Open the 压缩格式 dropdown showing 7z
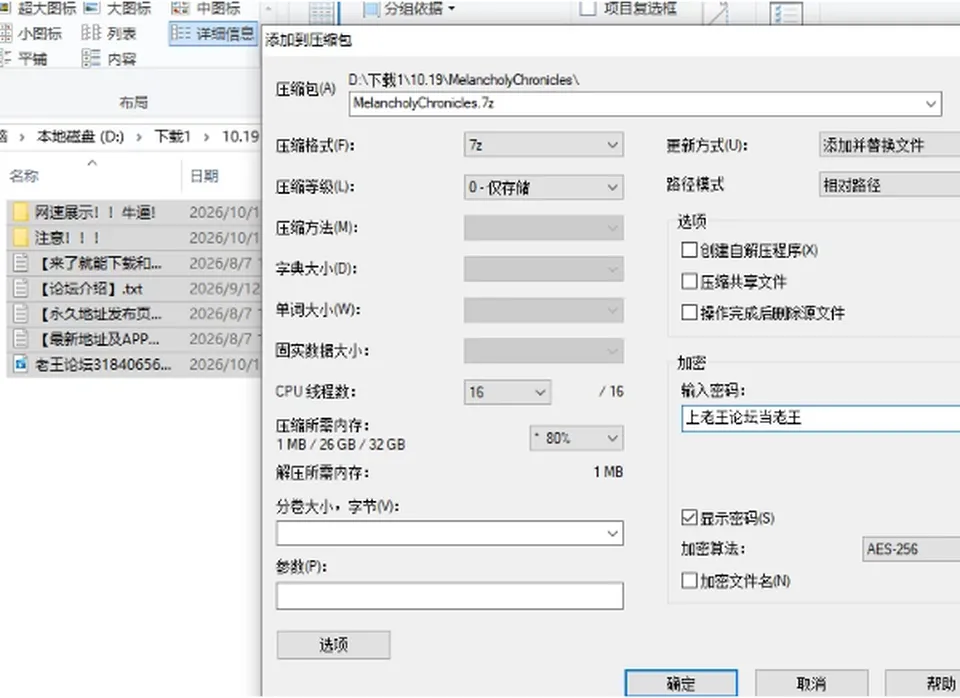The width and height of the screenshot is (960, 698). (544, 145)
